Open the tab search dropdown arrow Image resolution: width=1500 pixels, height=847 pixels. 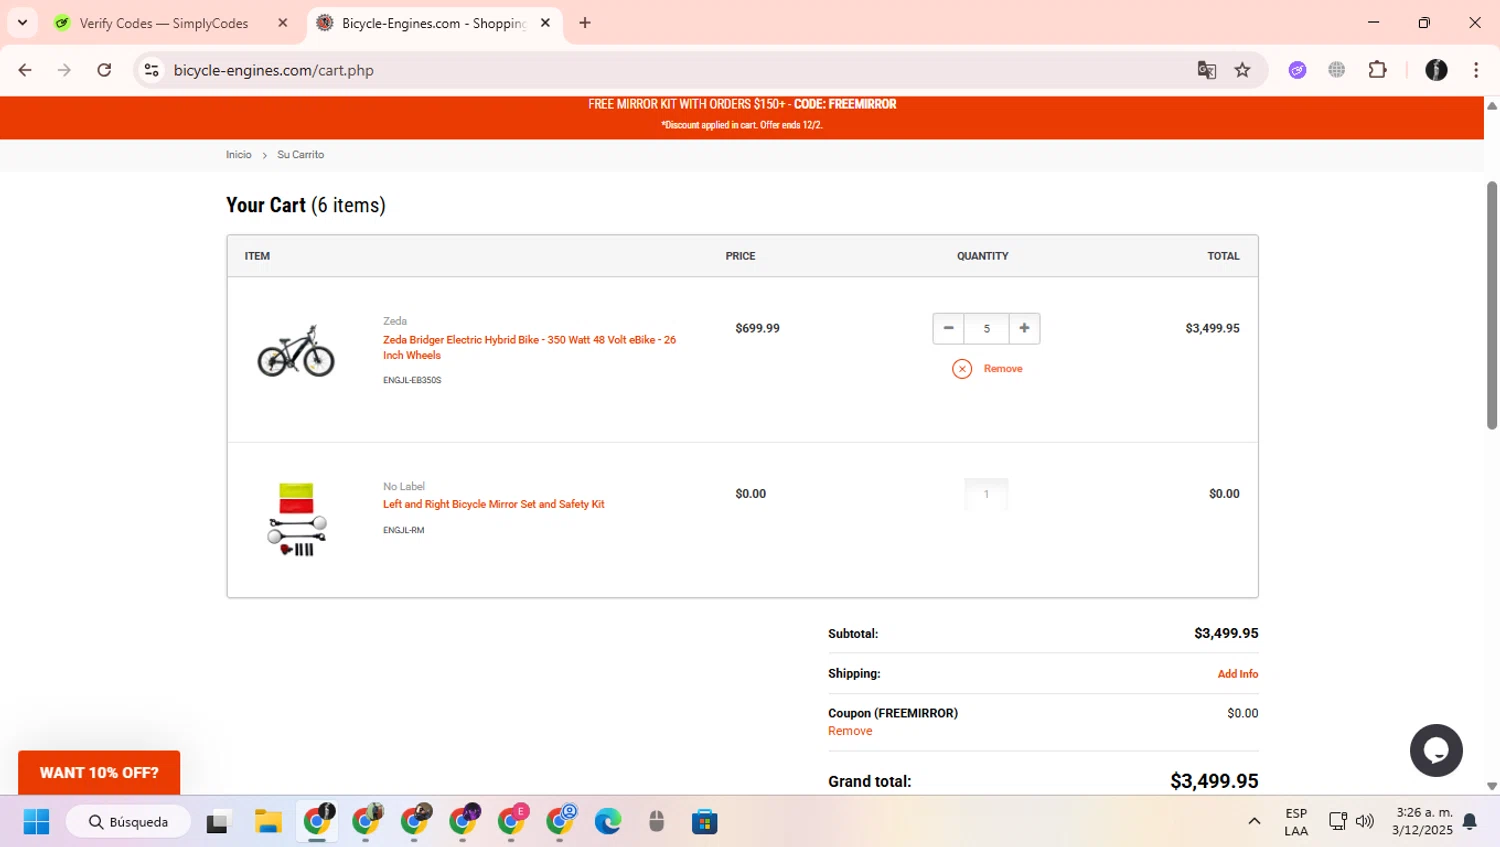pyautogui.click(x=22, y=23)
